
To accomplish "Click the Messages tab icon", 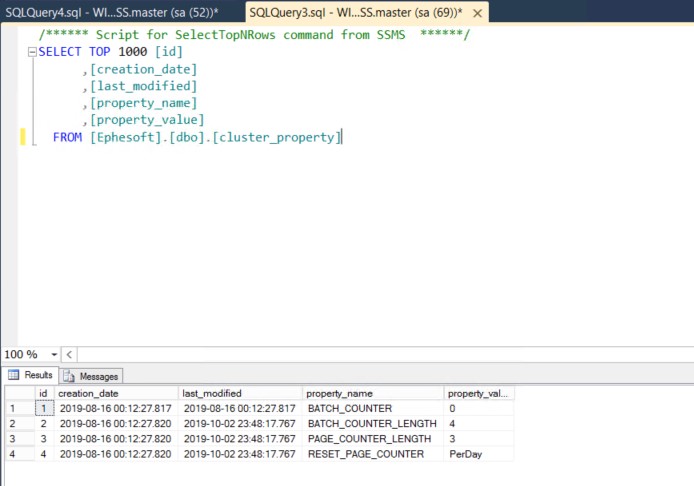I will 69,376.
